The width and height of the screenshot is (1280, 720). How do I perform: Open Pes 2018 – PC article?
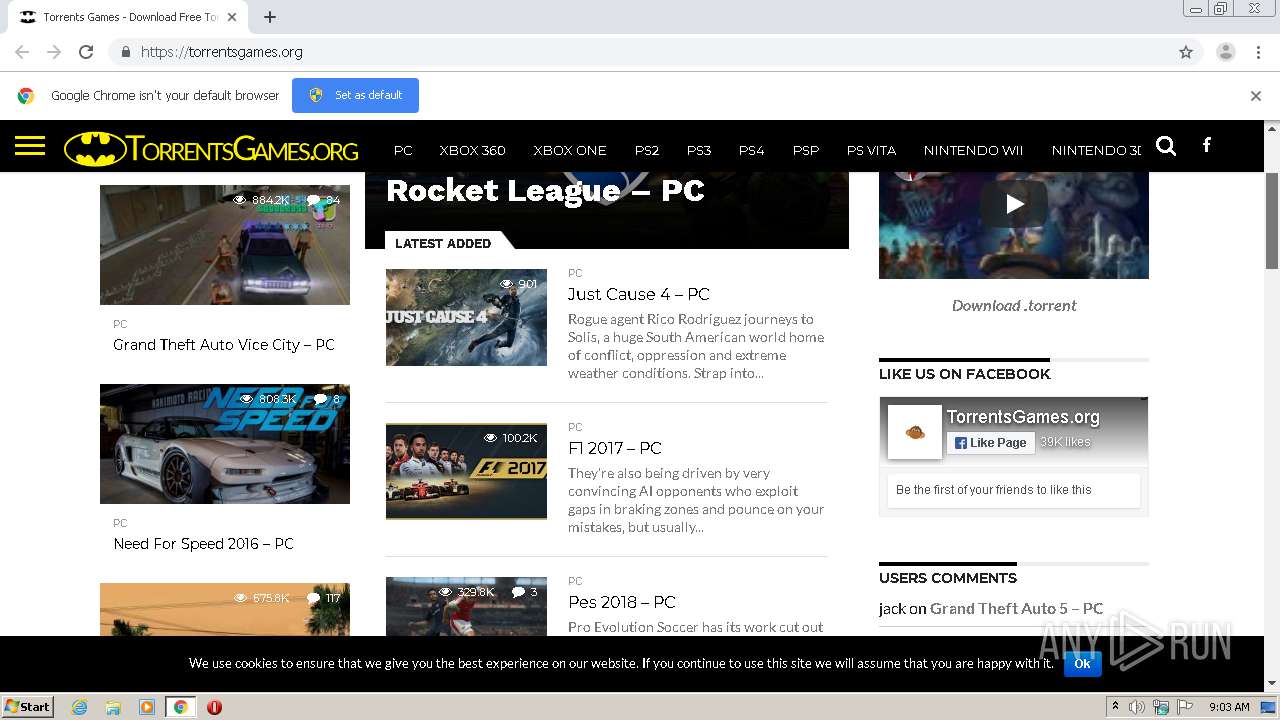(x=622, y=602)
